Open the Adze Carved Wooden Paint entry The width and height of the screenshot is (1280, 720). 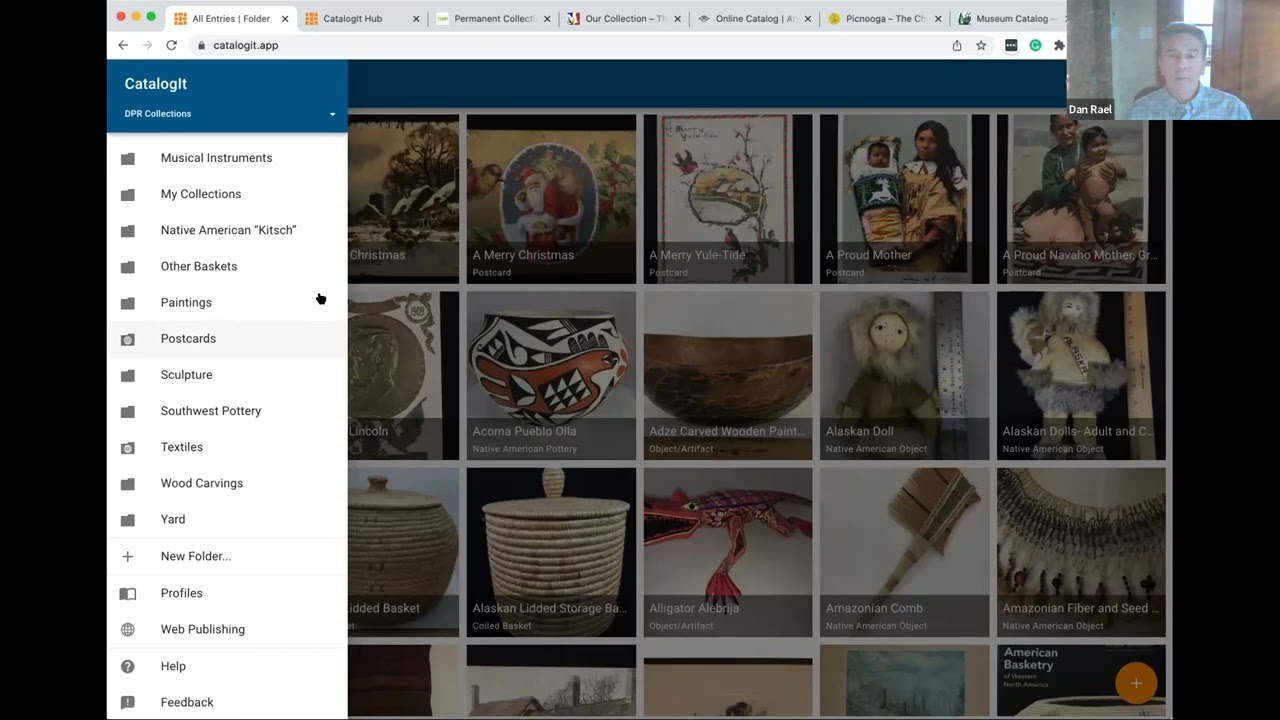(x=728, y=376)
